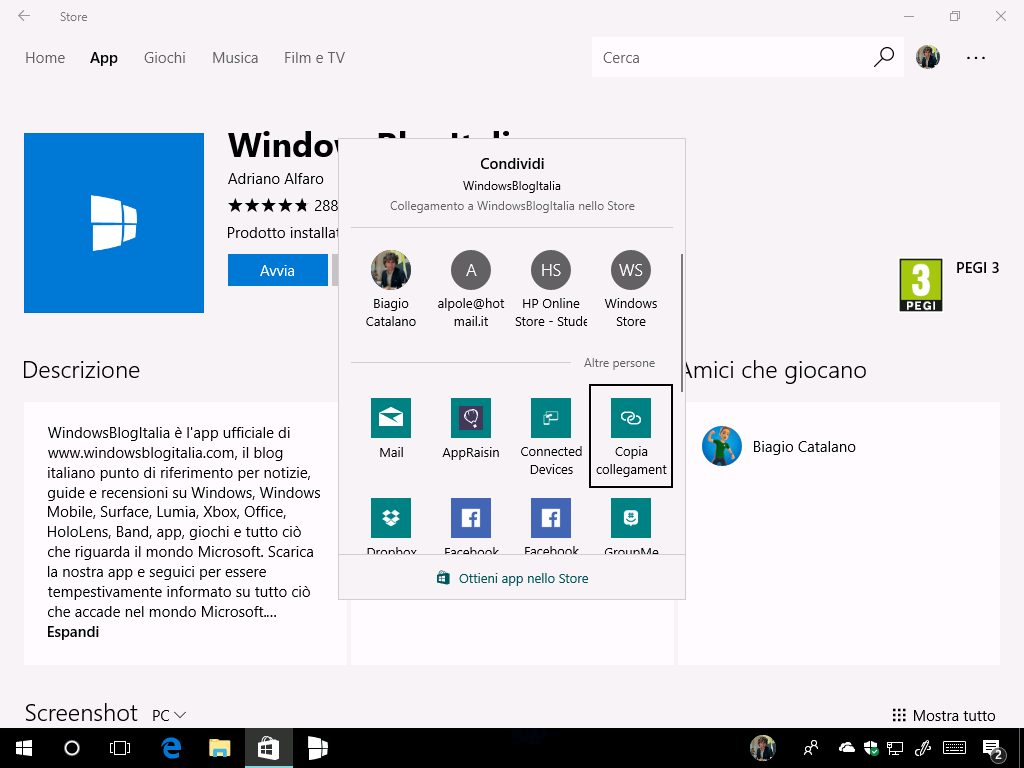Open Cortana circle on taskbar

coord(72,748)
